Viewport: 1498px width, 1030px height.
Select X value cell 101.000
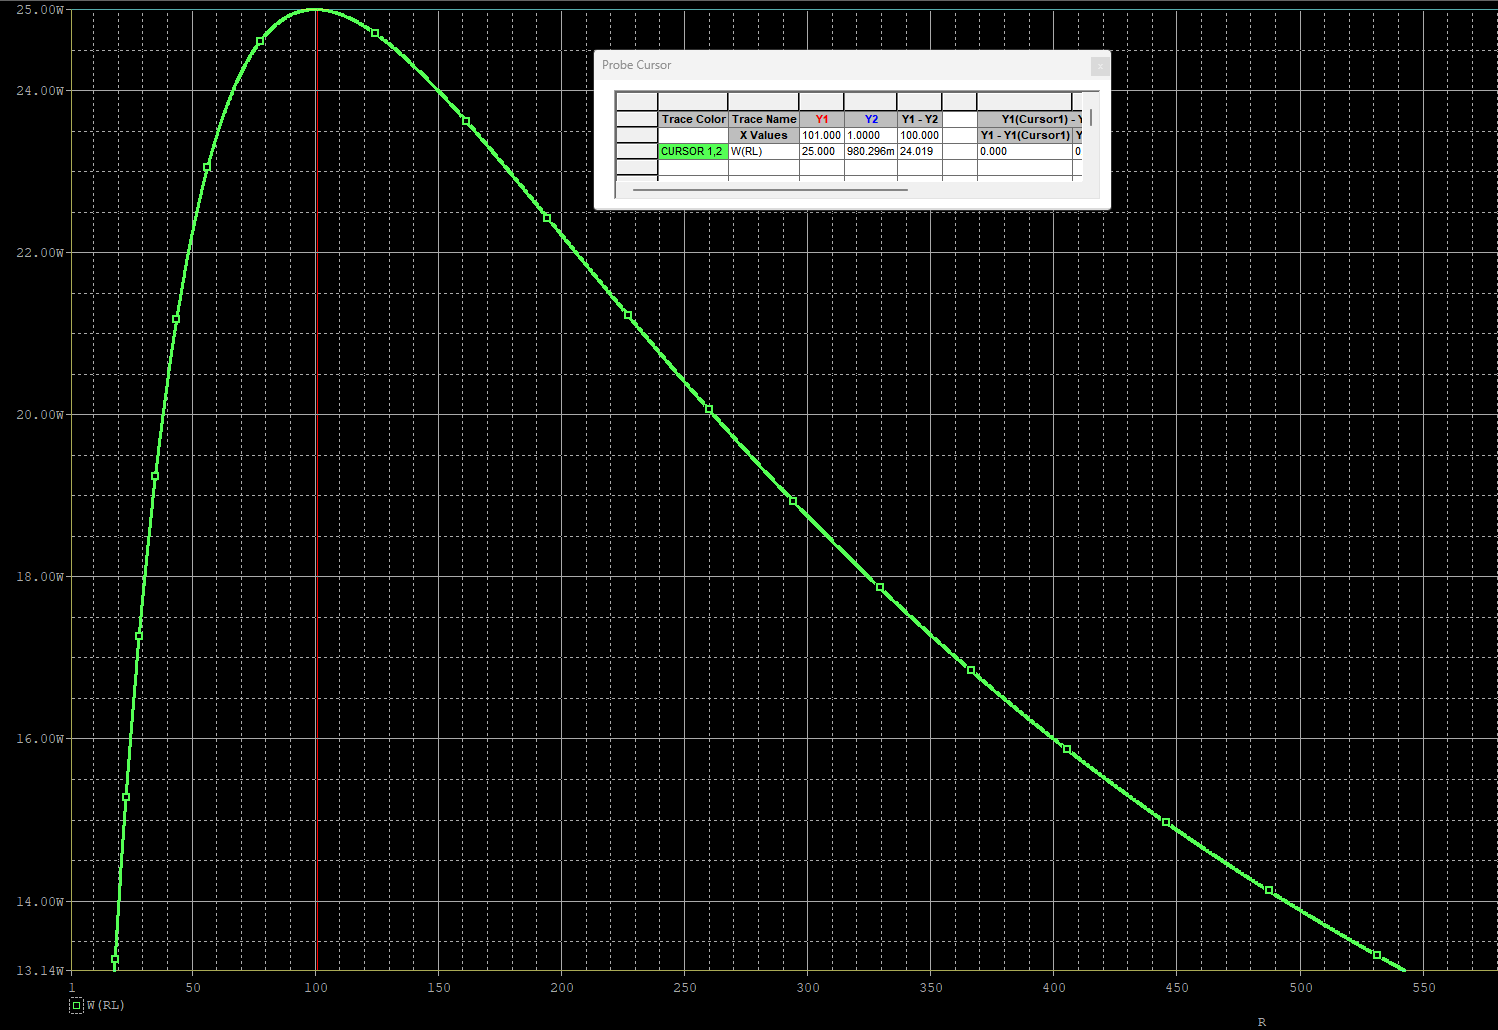pyautogui.click(x=821, y=135)
